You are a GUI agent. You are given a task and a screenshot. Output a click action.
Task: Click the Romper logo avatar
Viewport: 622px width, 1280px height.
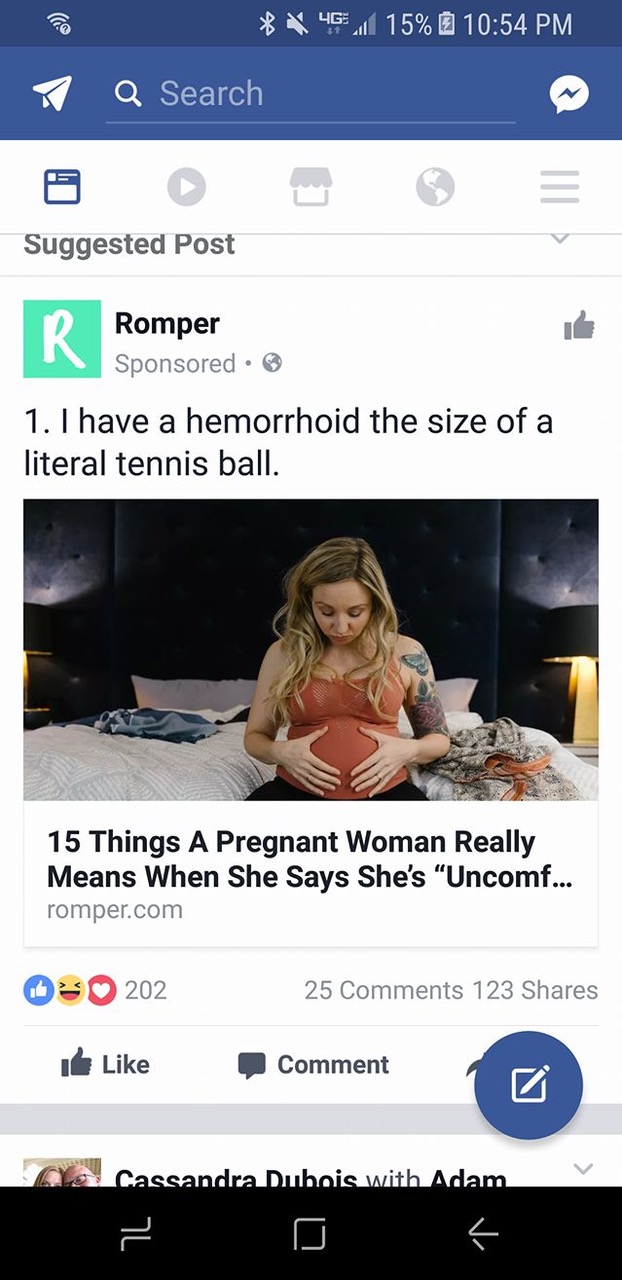point(62,339)
